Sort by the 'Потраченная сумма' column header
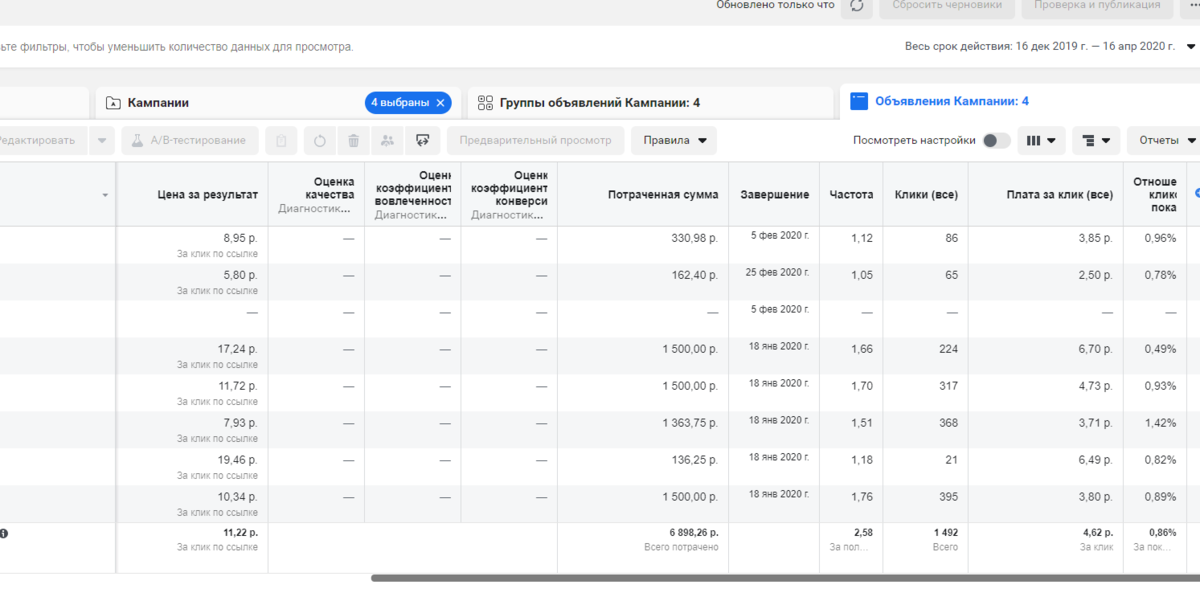 662,195
